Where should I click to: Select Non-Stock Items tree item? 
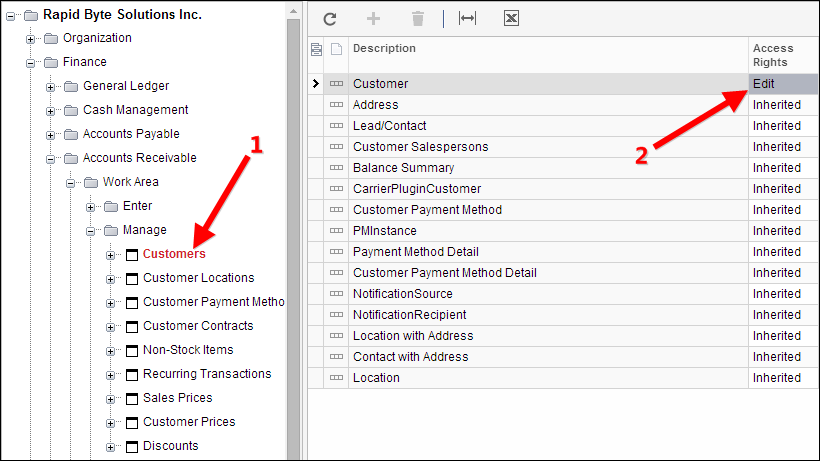tap(188, 350)
